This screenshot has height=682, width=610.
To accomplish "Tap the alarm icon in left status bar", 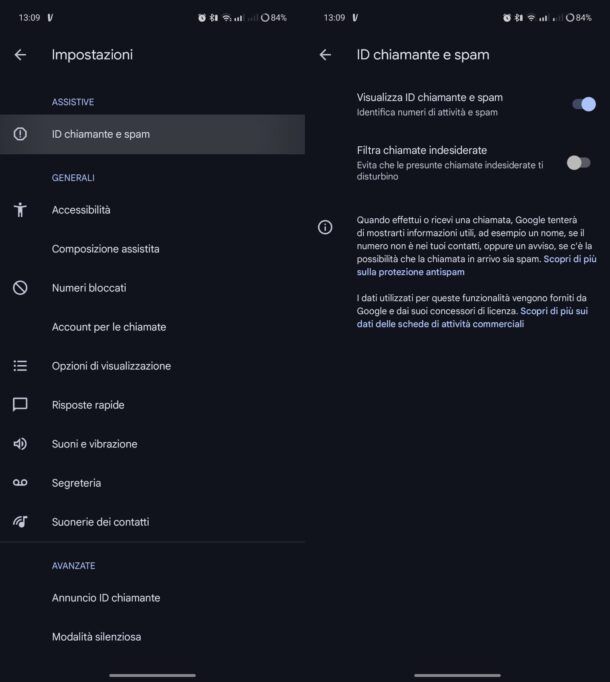I will coord(201,18).
